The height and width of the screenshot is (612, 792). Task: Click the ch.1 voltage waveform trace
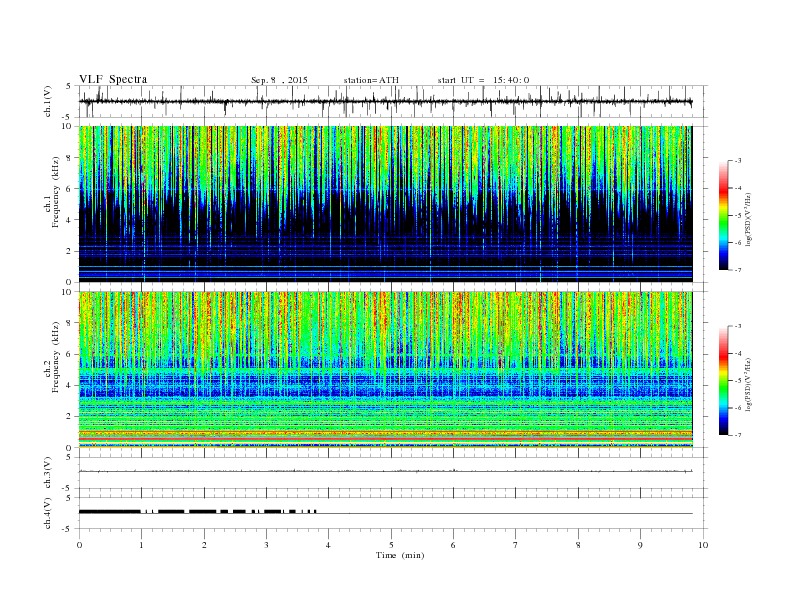click(386, 101)
